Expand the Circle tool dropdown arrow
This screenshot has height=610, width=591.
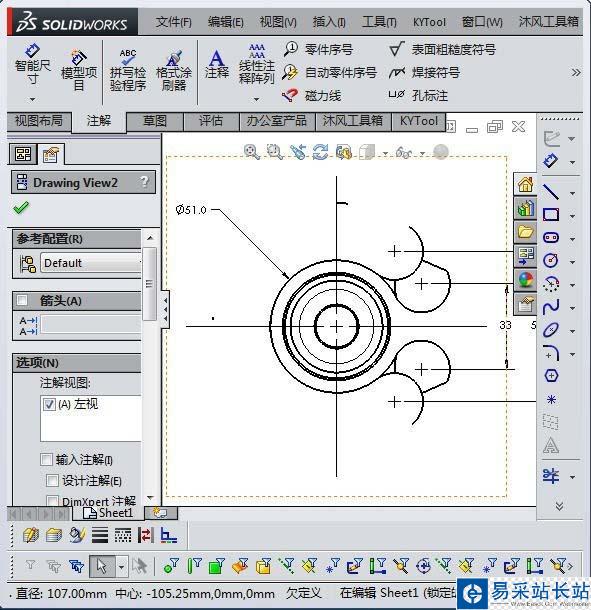click(572, 262)
